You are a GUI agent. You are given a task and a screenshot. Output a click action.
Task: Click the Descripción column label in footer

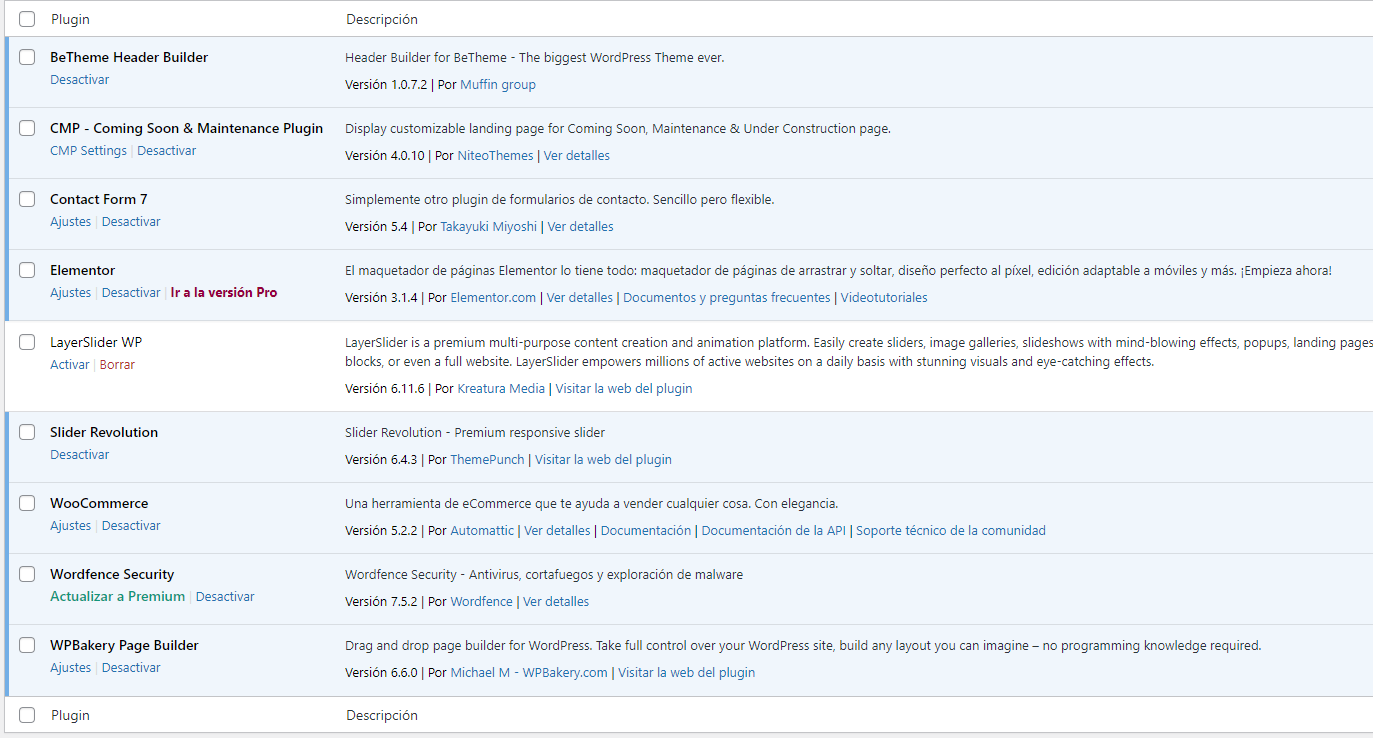[x=382, y=715]
